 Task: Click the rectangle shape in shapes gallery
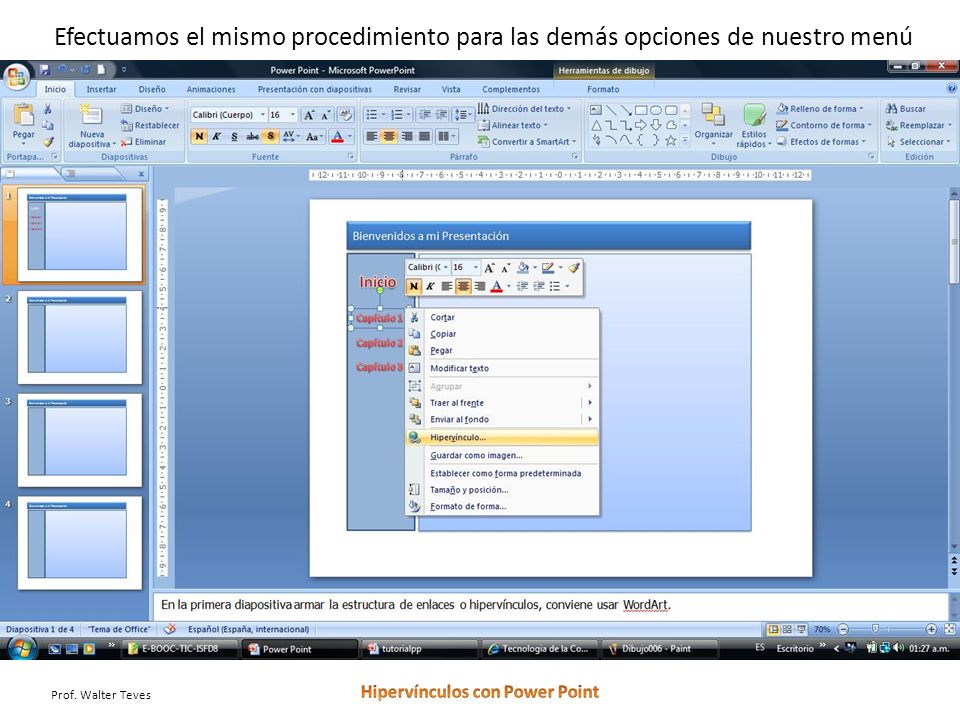click(641, 110)
